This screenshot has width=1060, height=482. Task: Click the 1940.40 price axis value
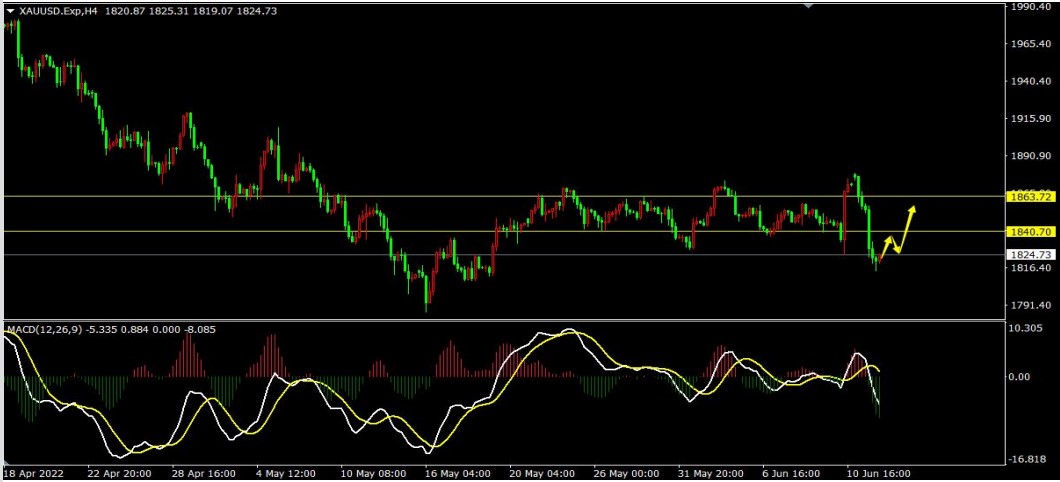[1032, 81]
